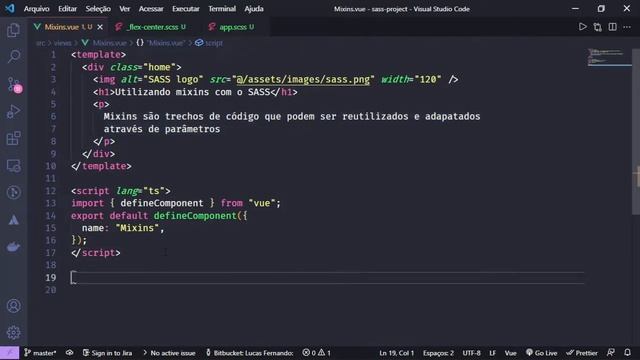Change file encoding UTF-8
This screenshot has height=360, width=640.
471,353
